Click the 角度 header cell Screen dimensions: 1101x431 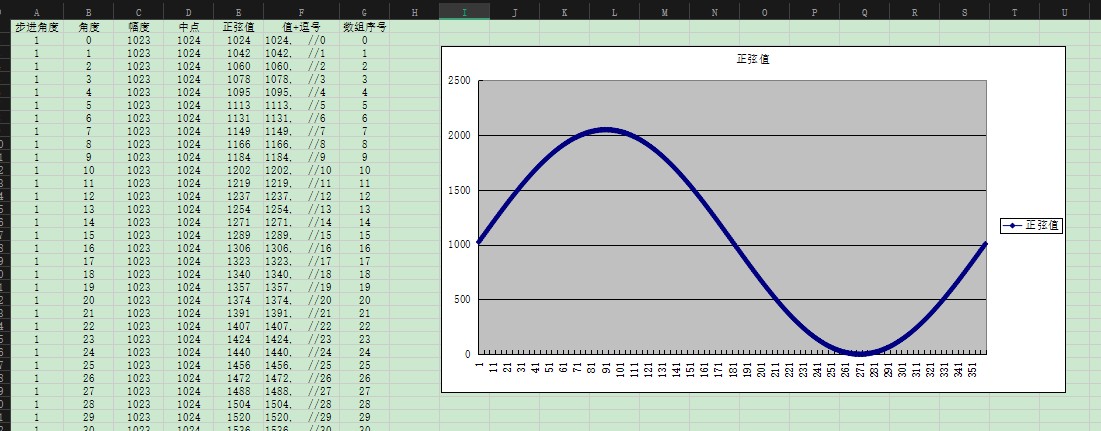point(88,27)
